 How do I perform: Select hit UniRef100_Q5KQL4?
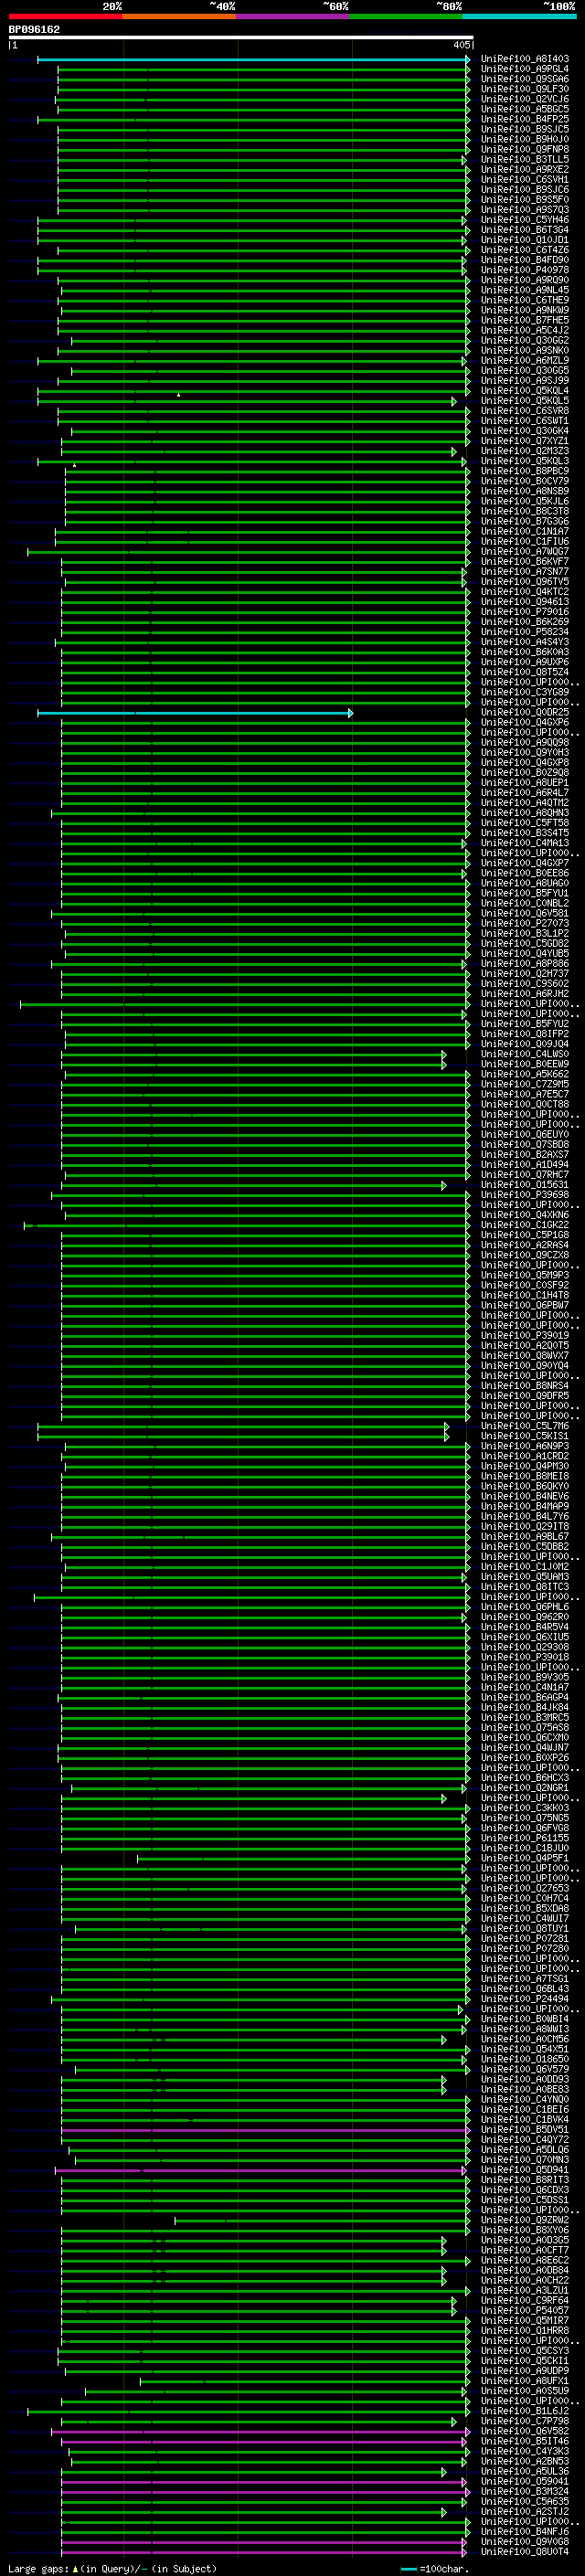(525, 391)
